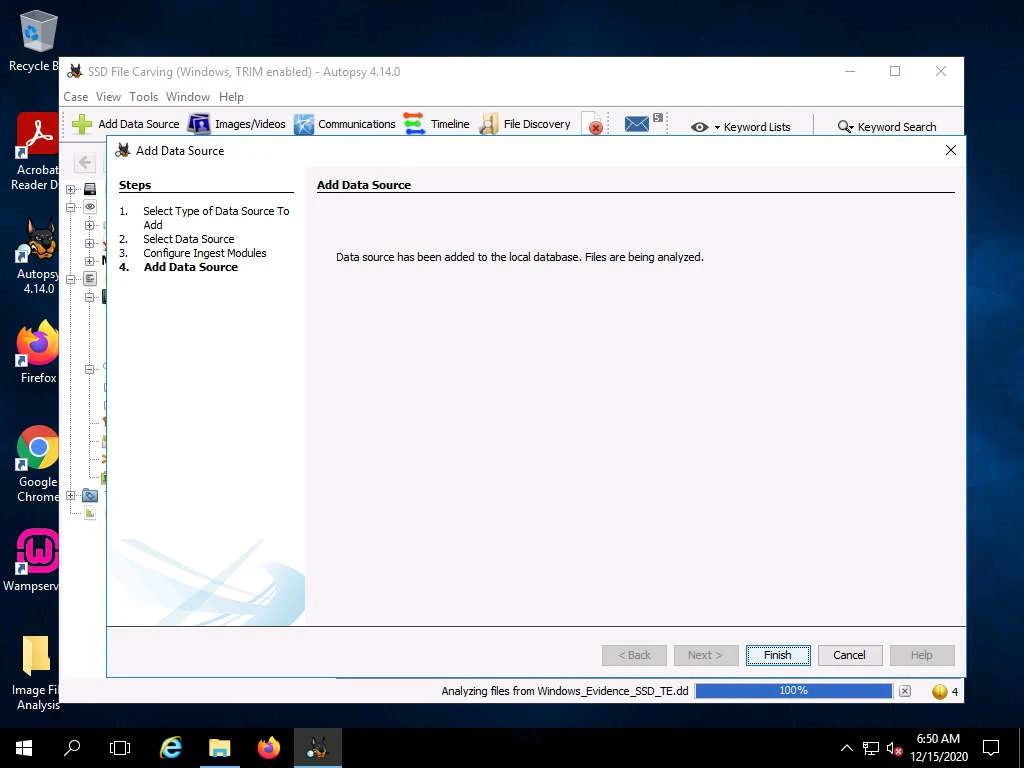The image size is (1024, 768).
Task: Open File Explorer from the taskbar
Action: tap(219, 748)
